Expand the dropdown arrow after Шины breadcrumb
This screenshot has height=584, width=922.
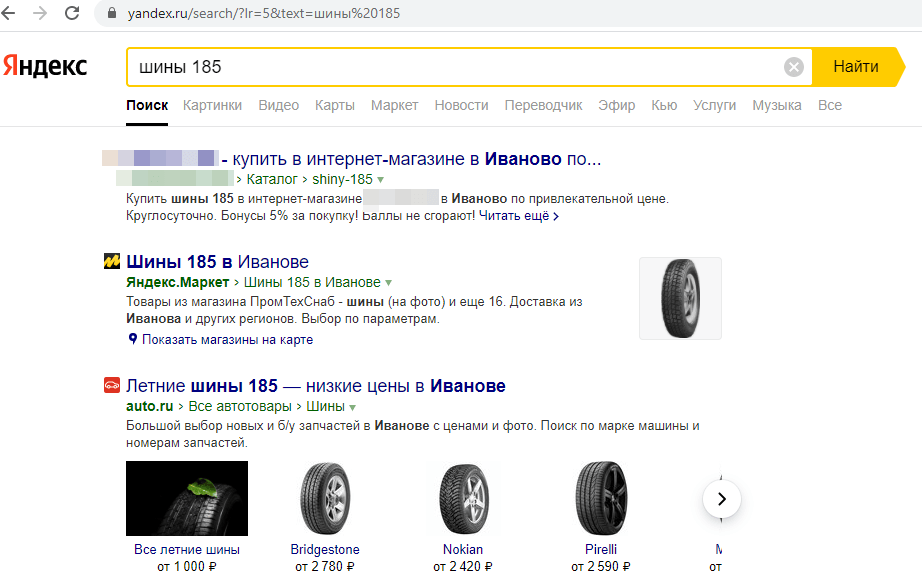[x=352, y=407]
